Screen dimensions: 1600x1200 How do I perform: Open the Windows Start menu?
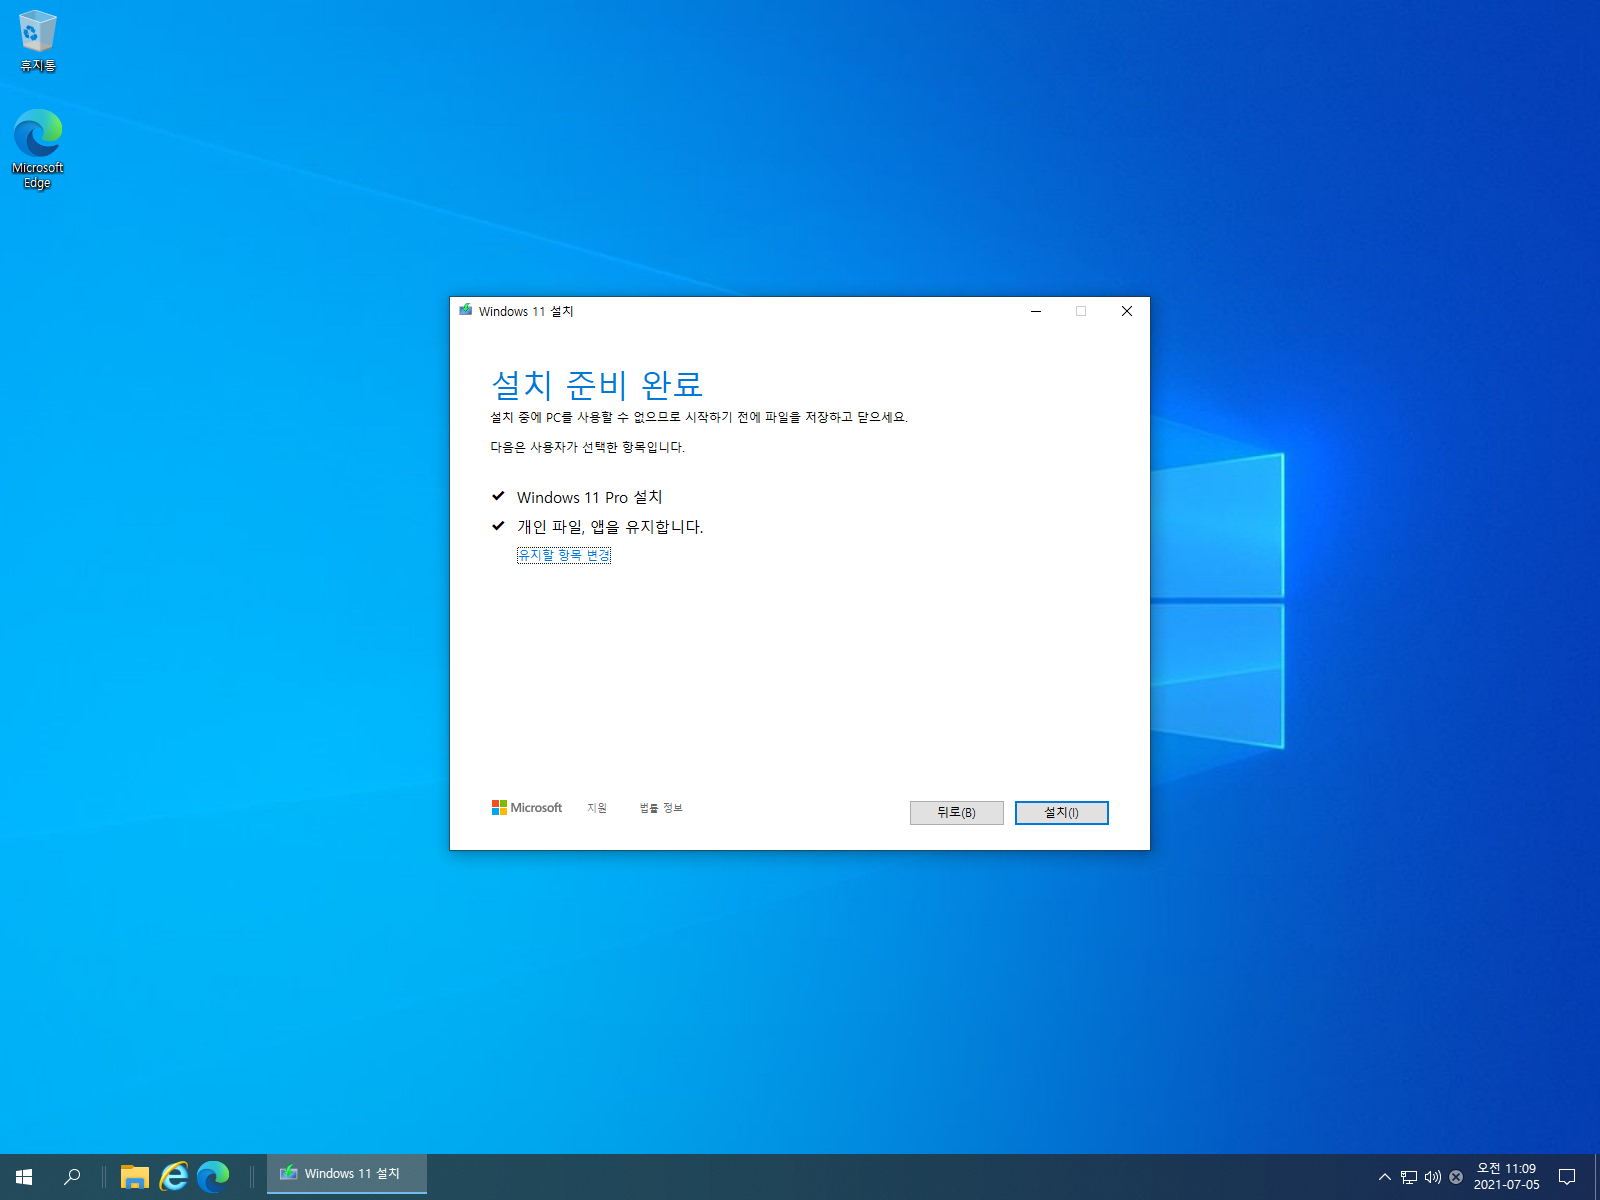(24, 1177)
